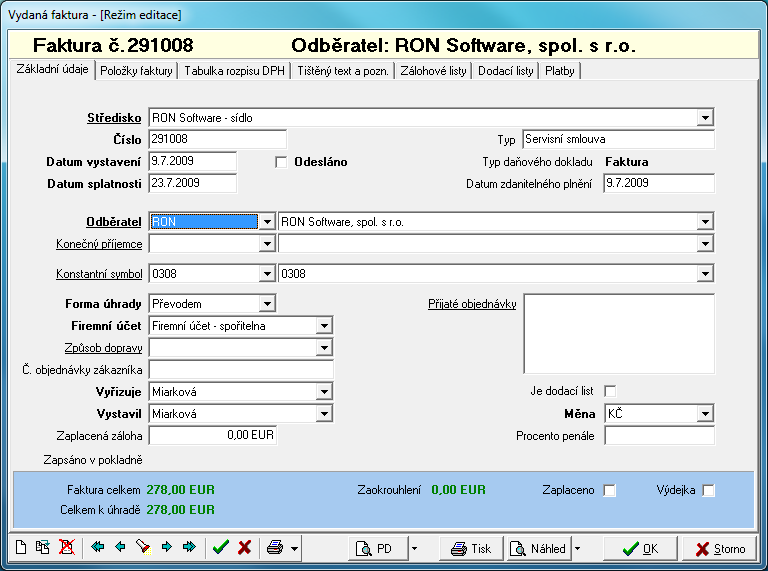Focus the Č. objednávky zákazníka field

click(x=241, y=370)
